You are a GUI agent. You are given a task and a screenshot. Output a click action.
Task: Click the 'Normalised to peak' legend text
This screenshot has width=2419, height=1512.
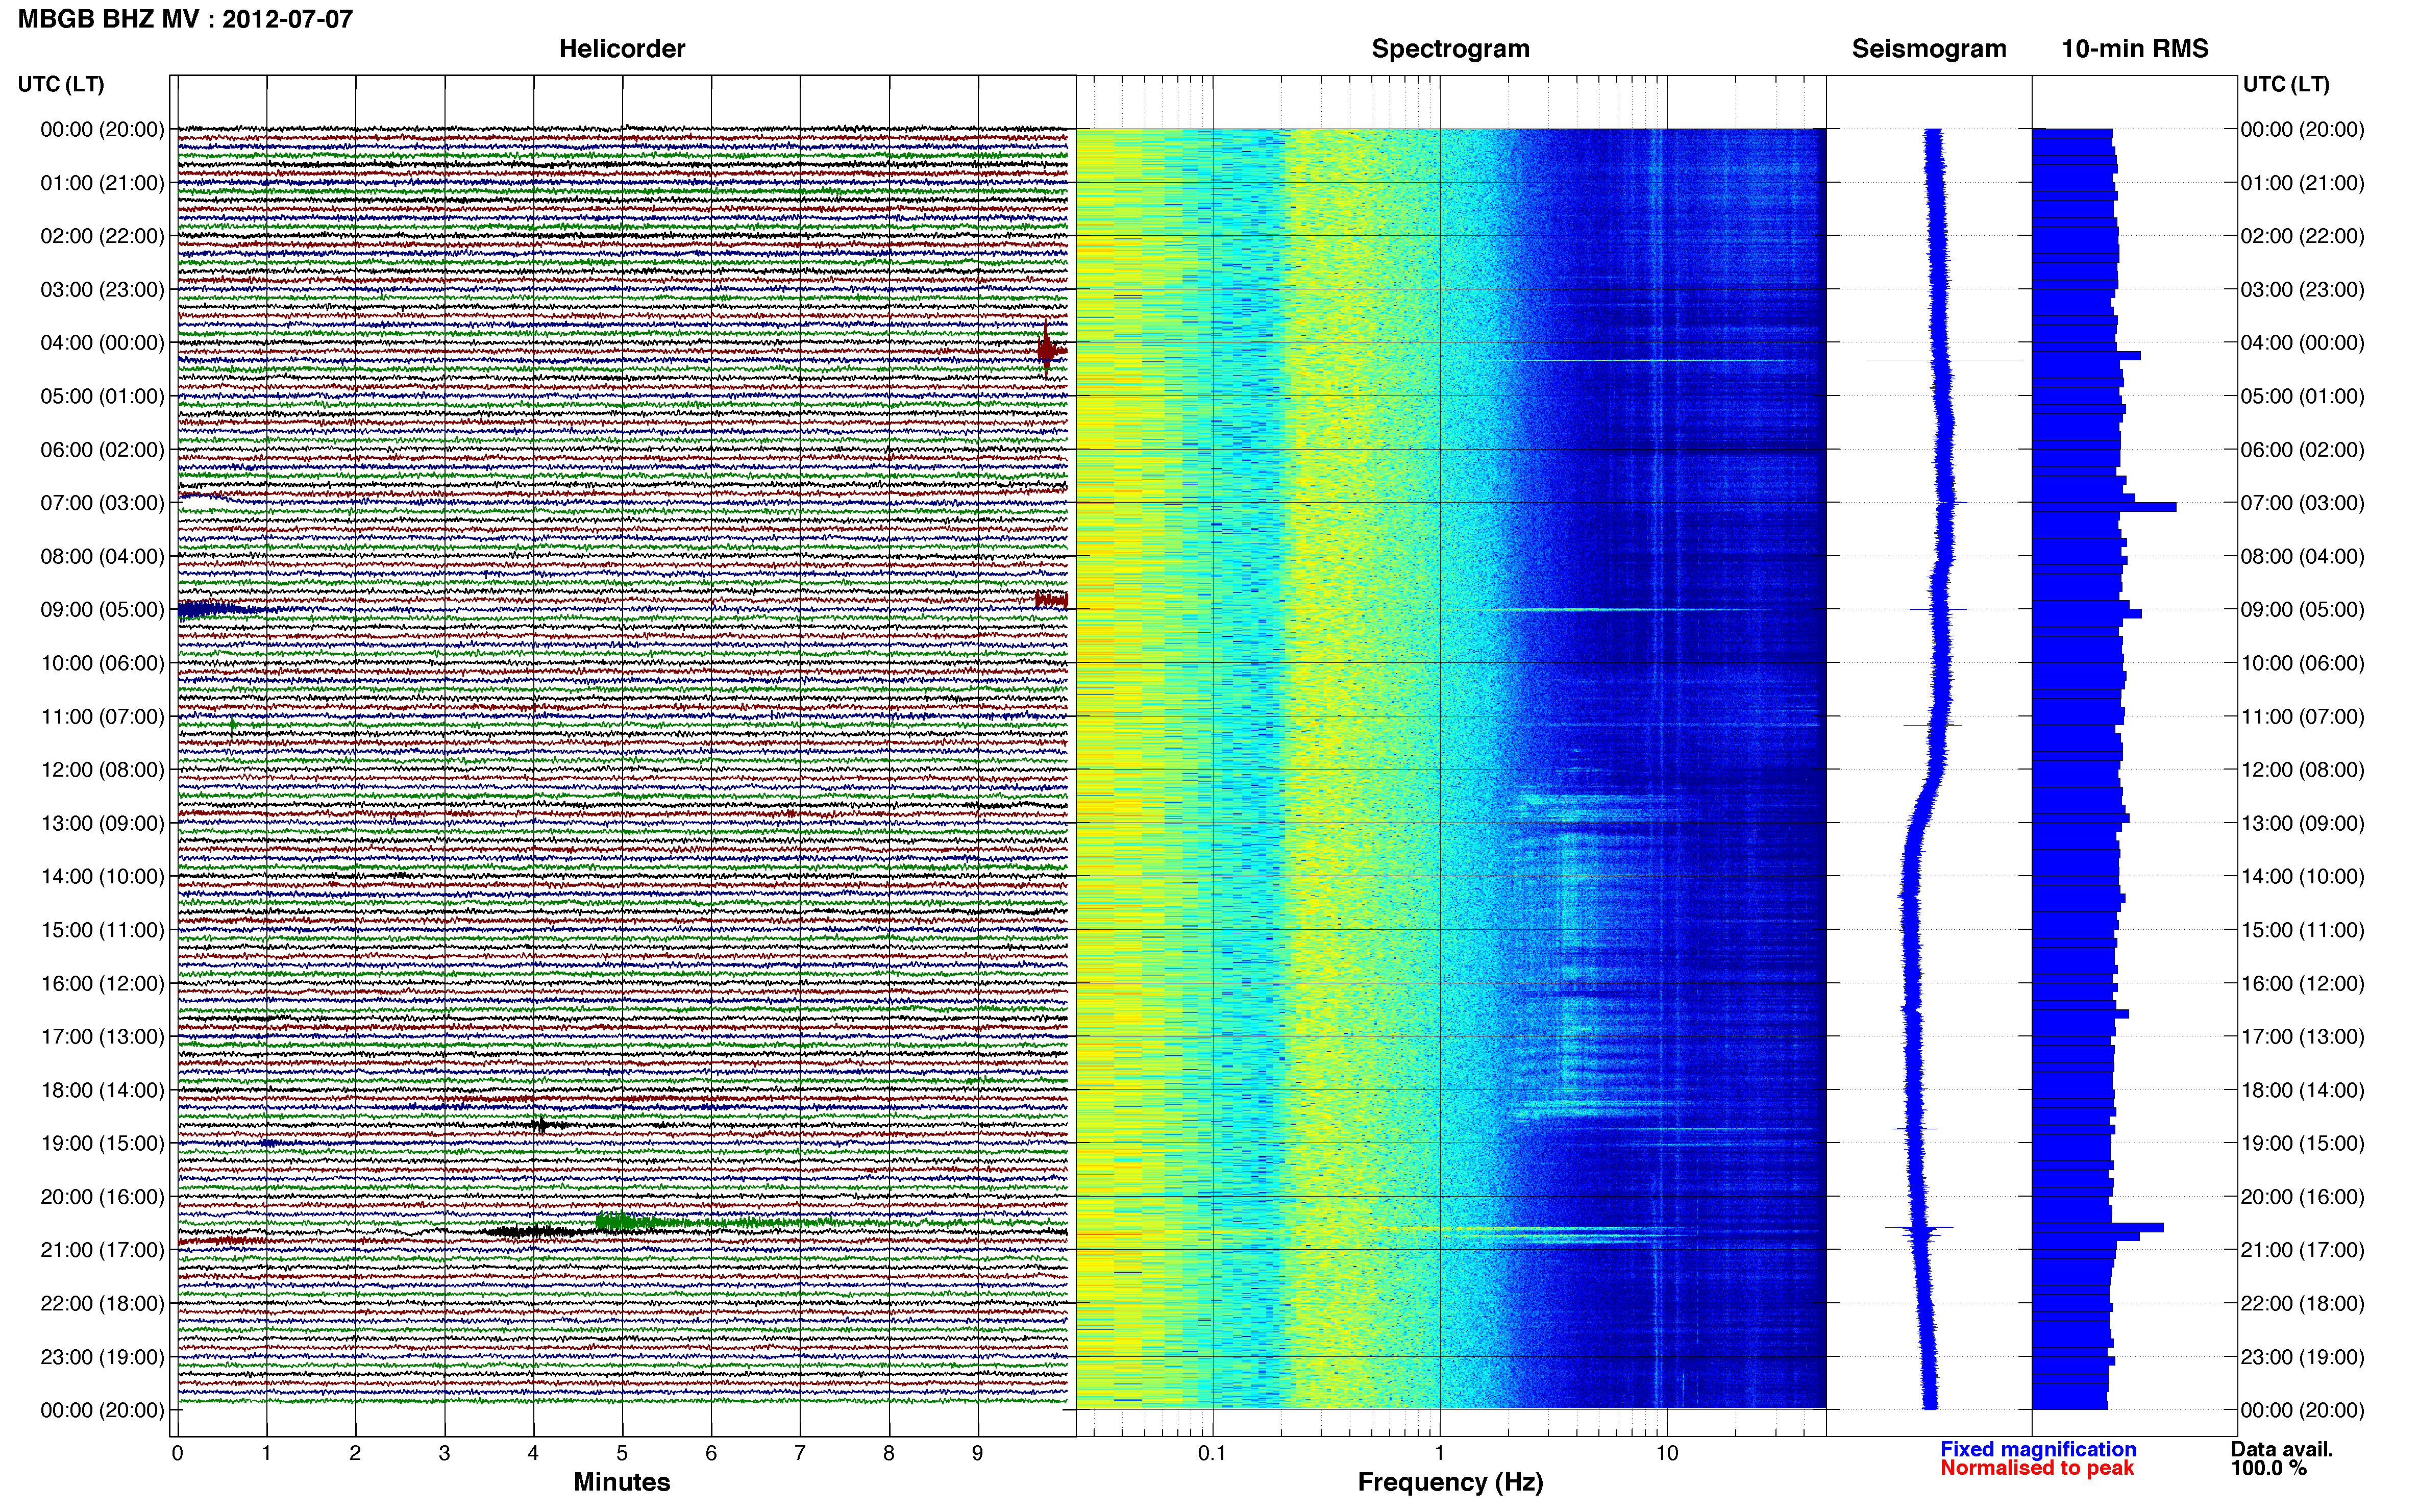(x=2037, y=1468)
